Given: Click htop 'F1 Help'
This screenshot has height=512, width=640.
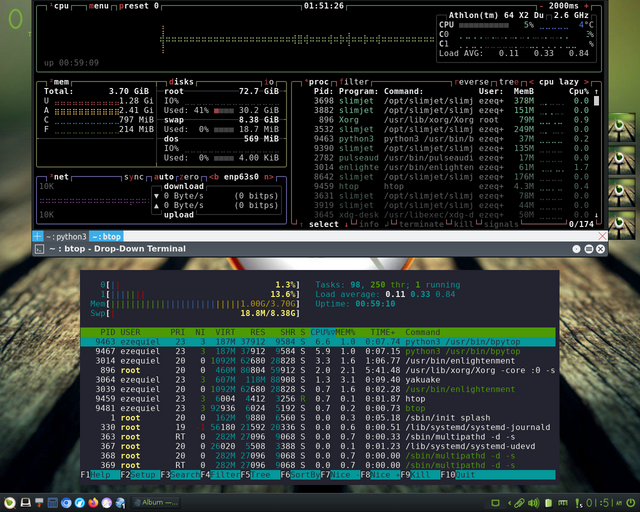Looking at the screenshot, I should [100, 475].
